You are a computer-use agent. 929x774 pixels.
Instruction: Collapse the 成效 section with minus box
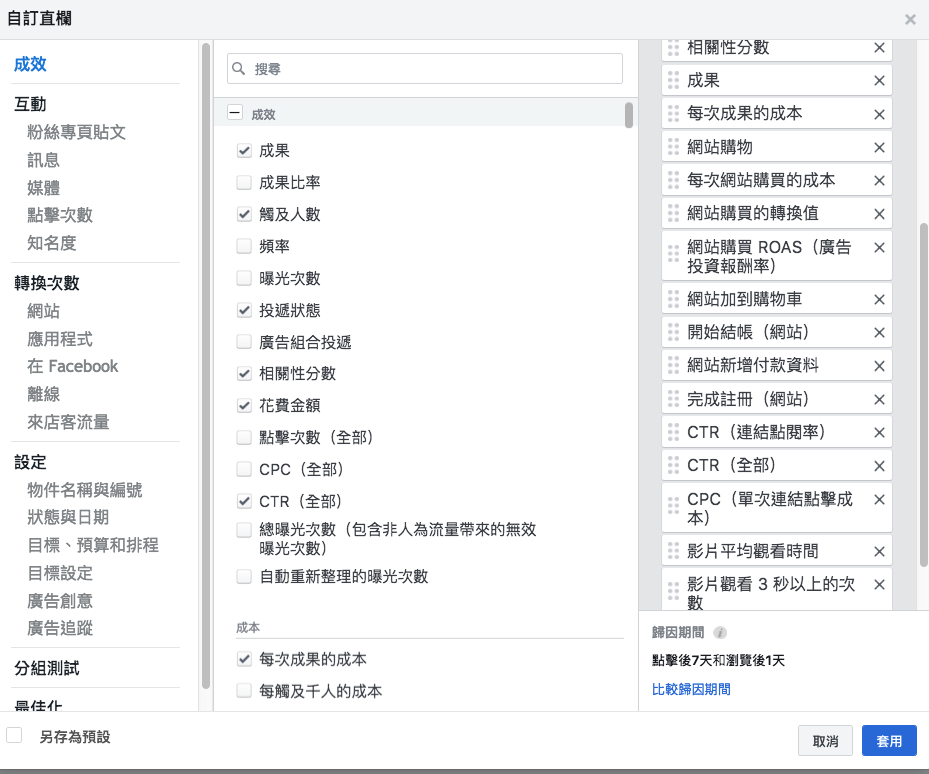235,114
